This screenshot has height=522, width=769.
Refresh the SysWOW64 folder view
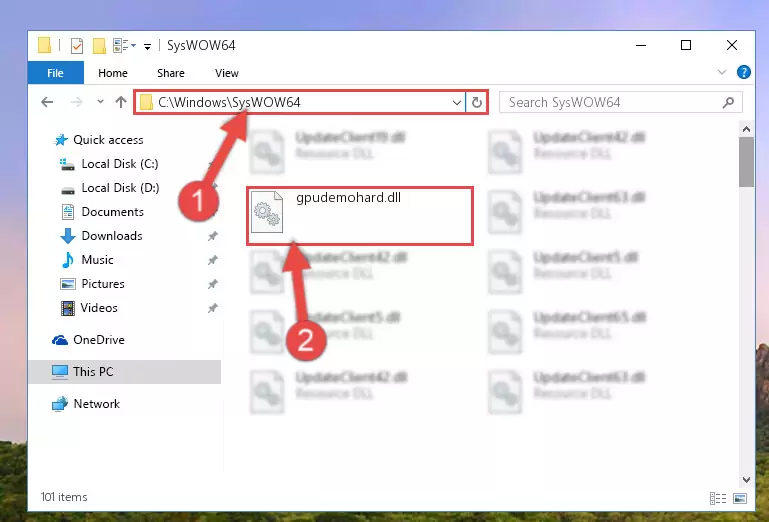(x=477, y=103)
